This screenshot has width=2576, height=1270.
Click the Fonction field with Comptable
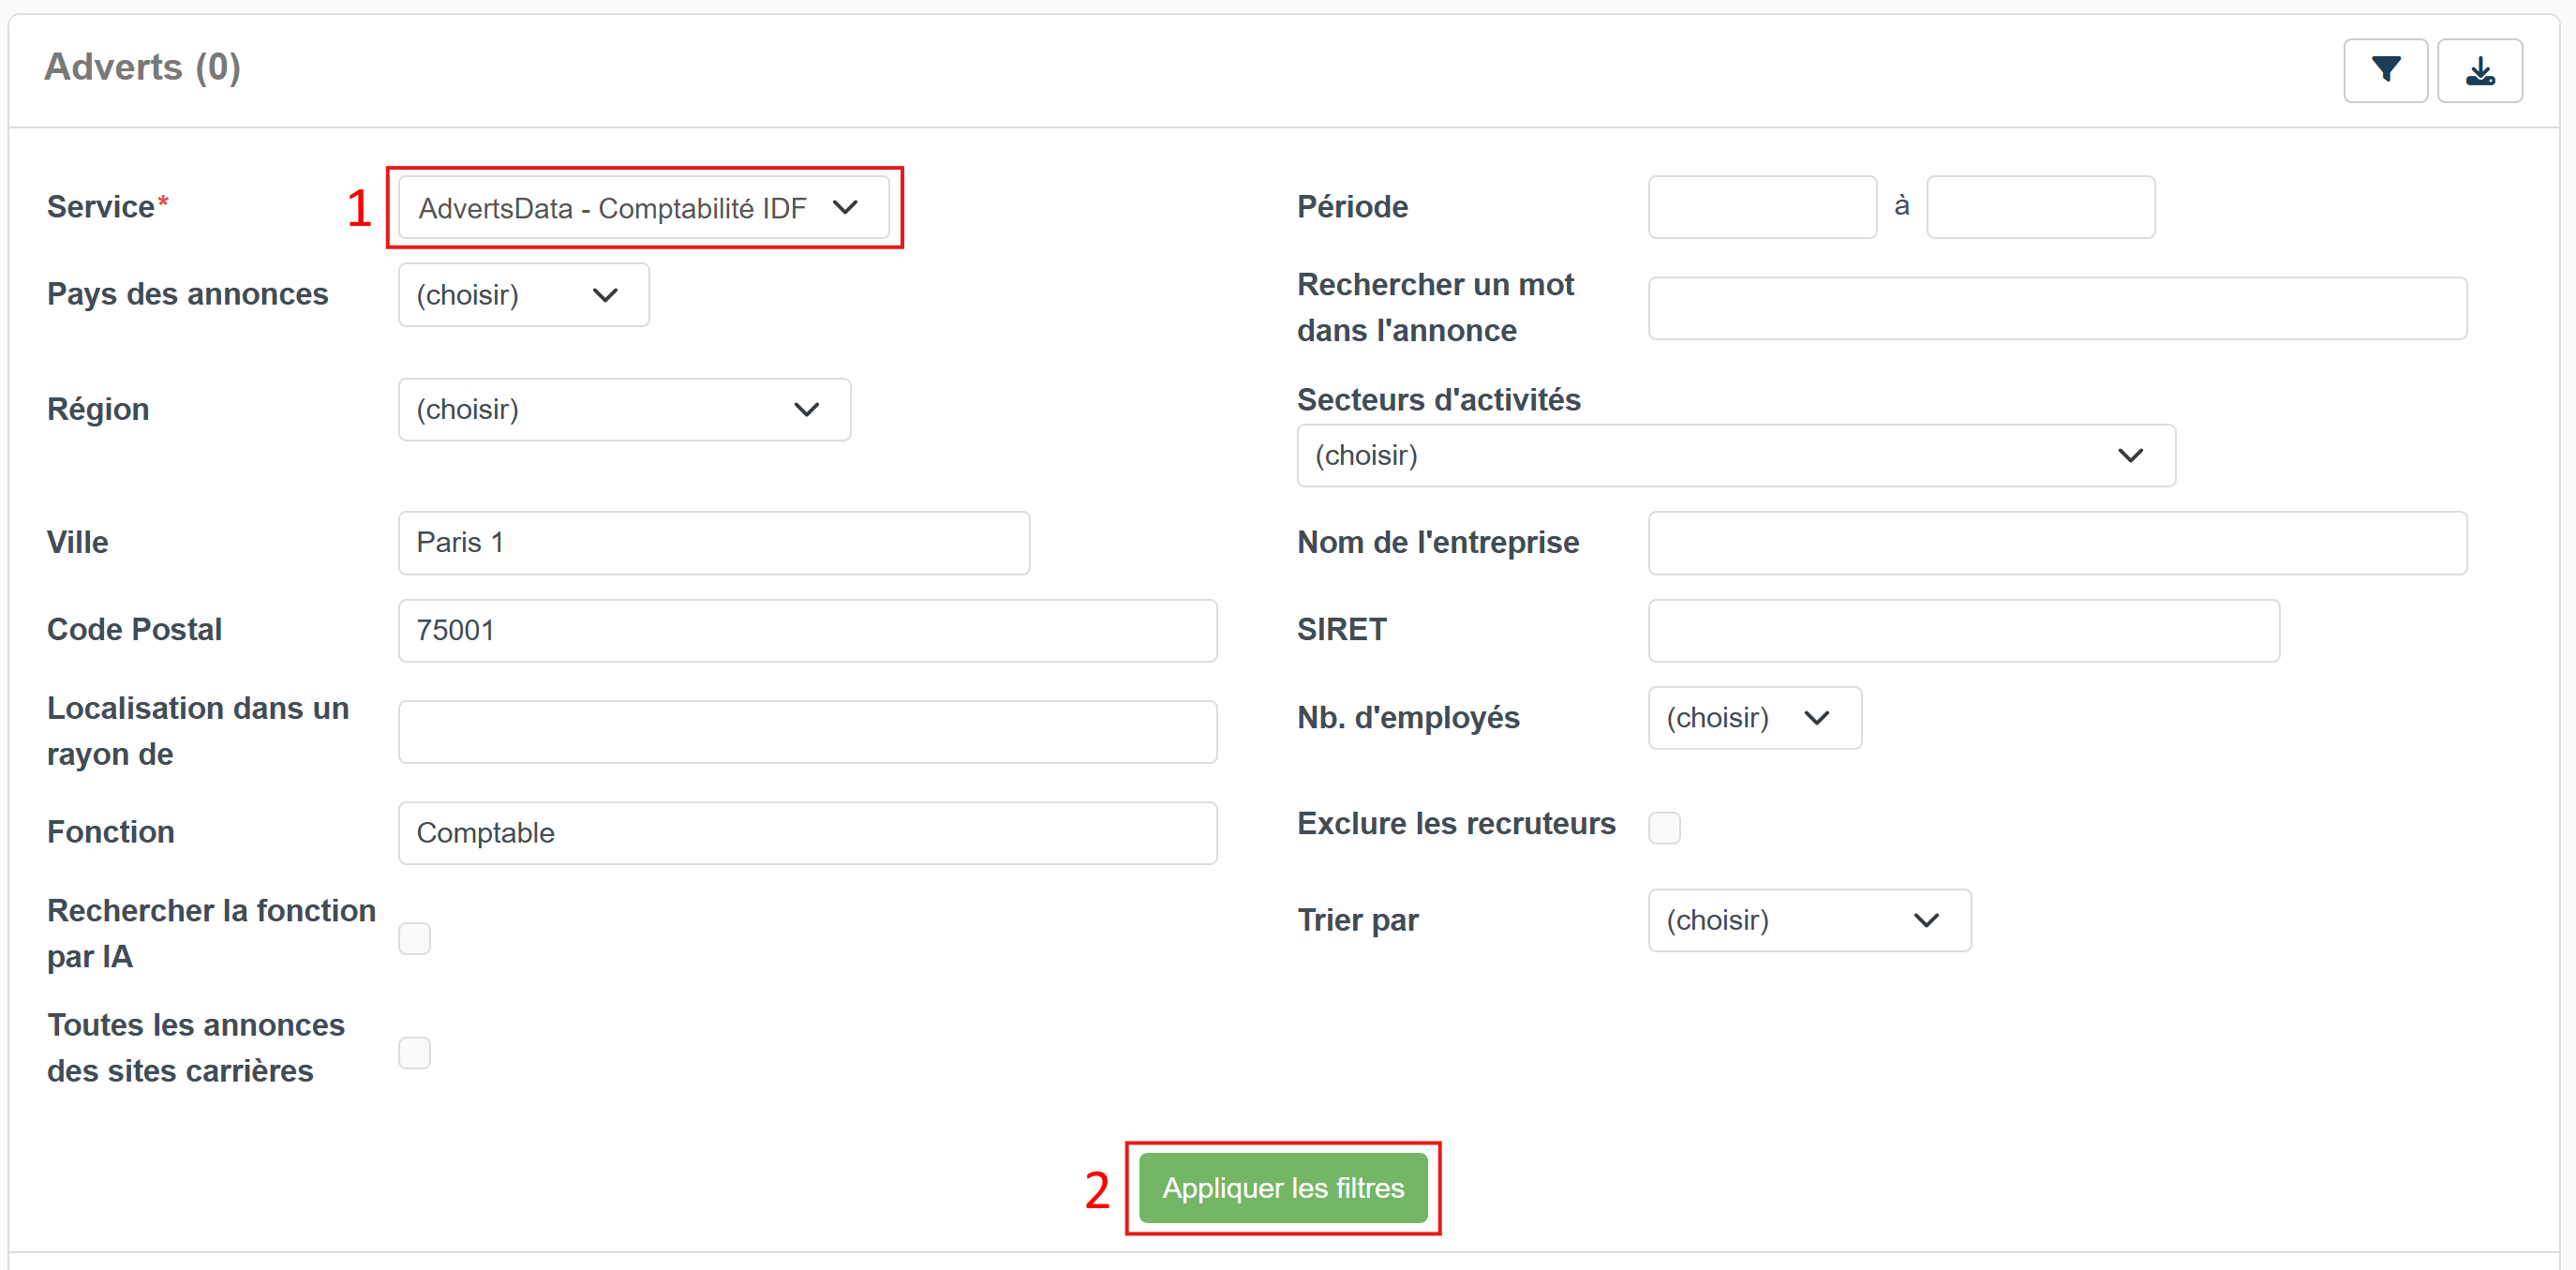pyautogui.click(x=807, y=833)
